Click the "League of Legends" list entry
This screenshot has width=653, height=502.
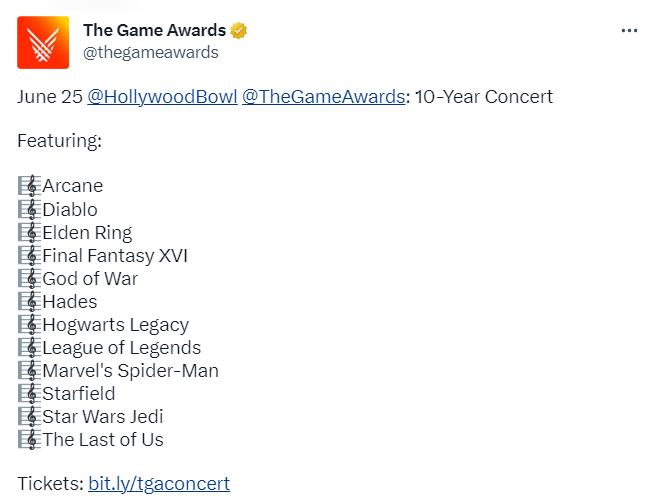121,348
